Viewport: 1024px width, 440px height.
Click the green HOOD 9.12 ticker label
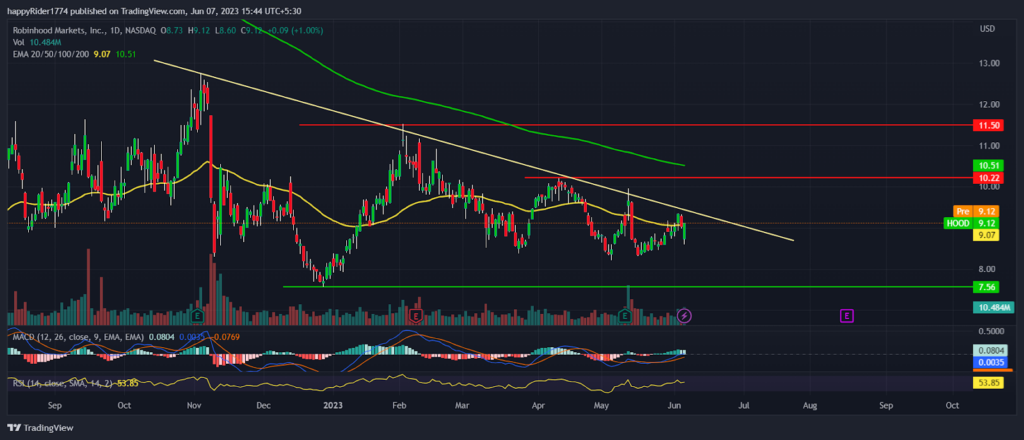click(970, 223)
